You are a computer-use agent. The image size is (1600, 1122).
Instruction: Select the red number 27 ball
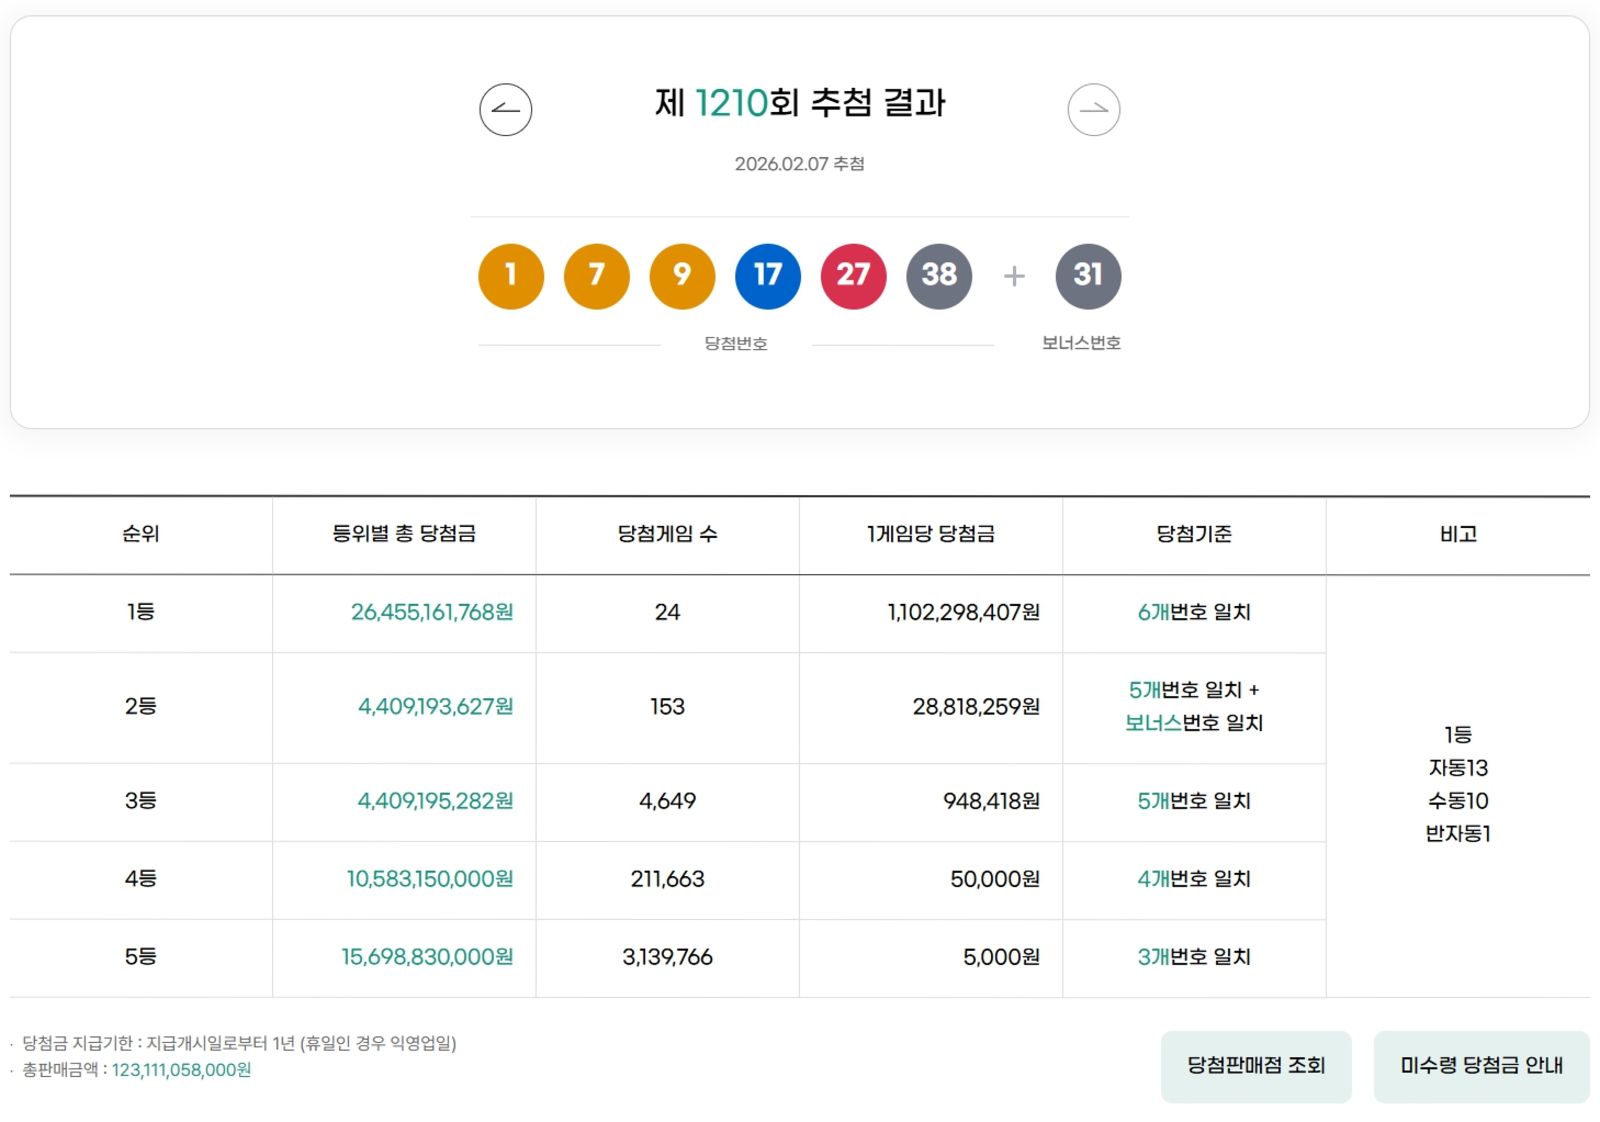point(852,276)
